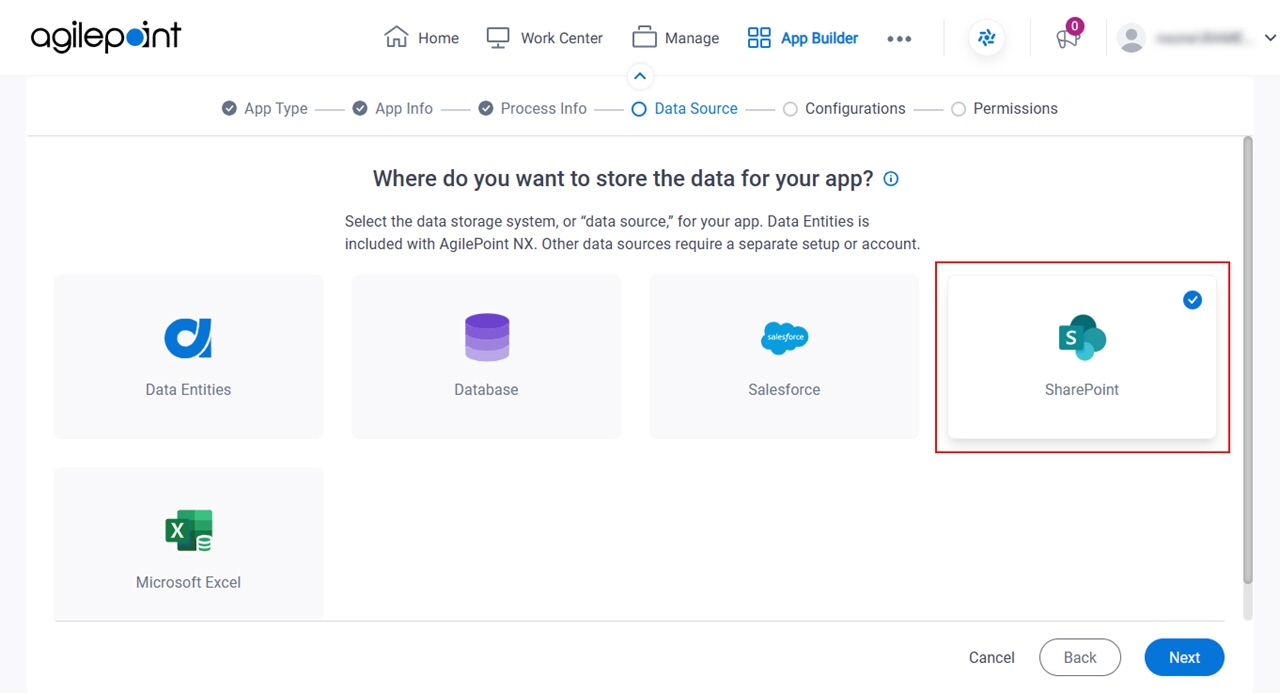
Task: Choose the Salesforce card
Action: 784,356
